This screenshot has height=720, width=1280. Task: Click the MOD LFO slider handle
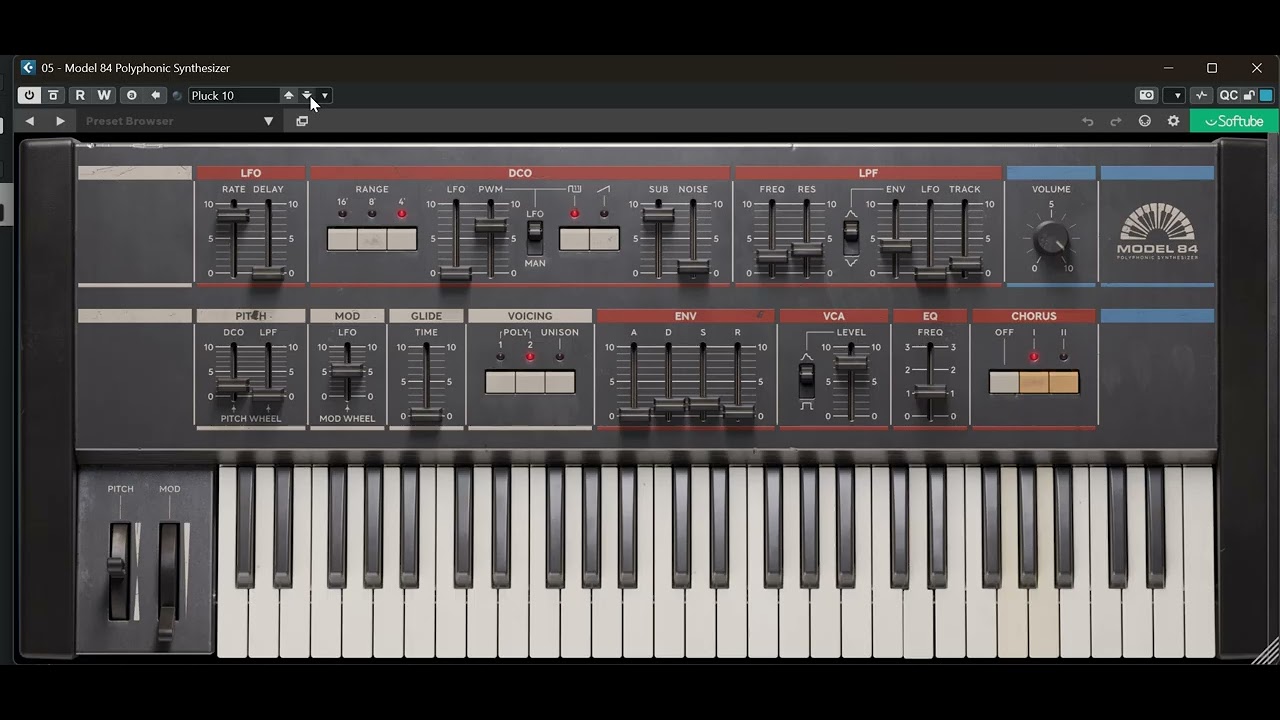coord(347,370)
